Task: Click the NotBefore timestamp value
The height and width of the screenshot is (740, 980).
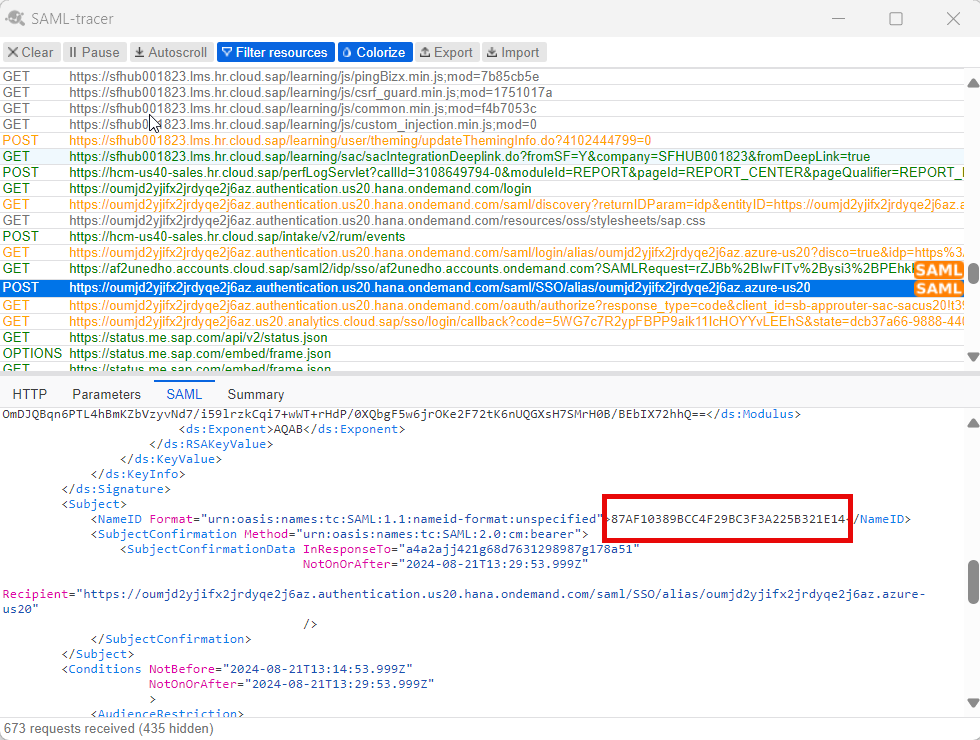Action: click(x=318, y=669)
